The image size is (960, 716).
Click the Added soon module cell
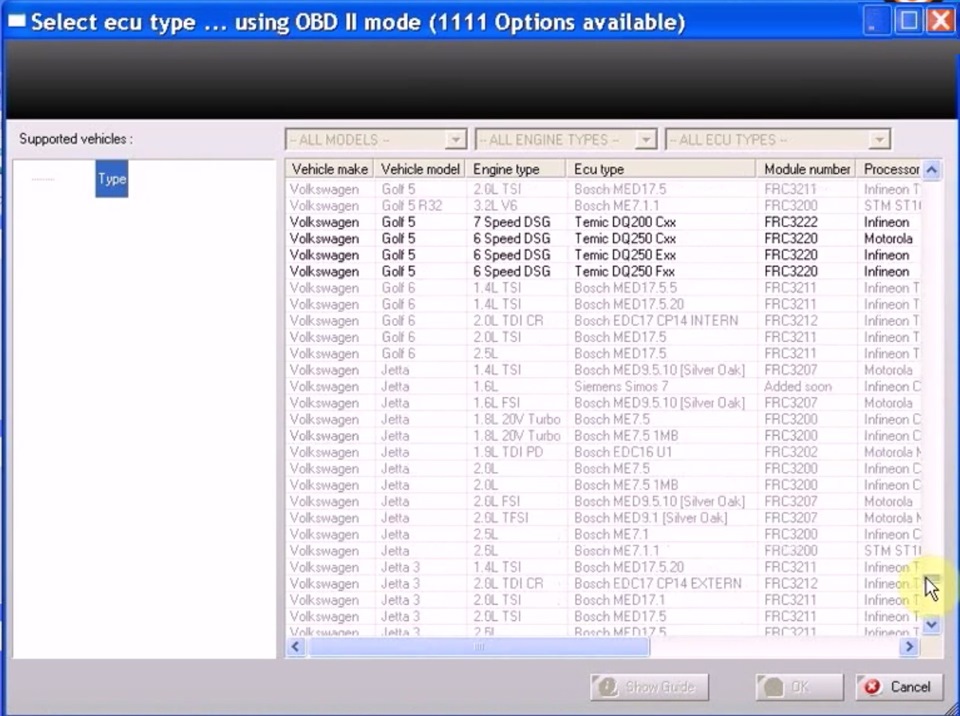[x=798, y=386]
